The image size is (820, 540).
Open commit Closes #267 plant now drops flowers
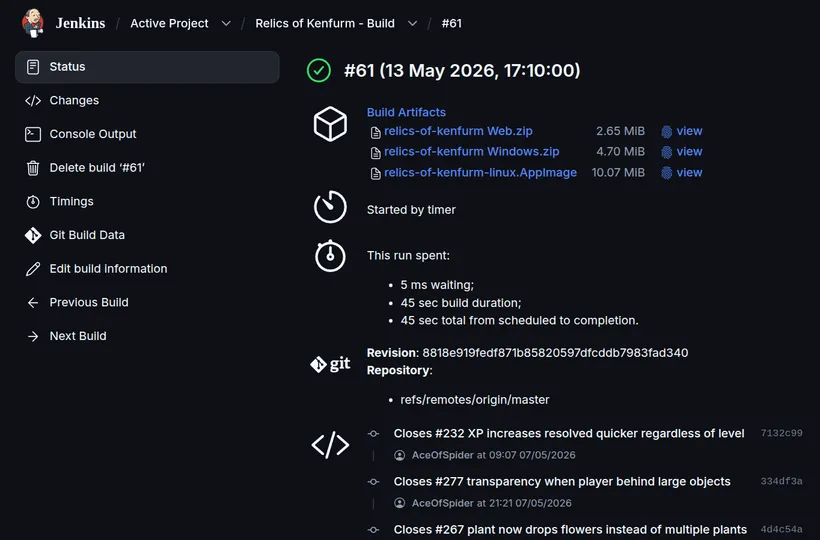tap(570, 530)
